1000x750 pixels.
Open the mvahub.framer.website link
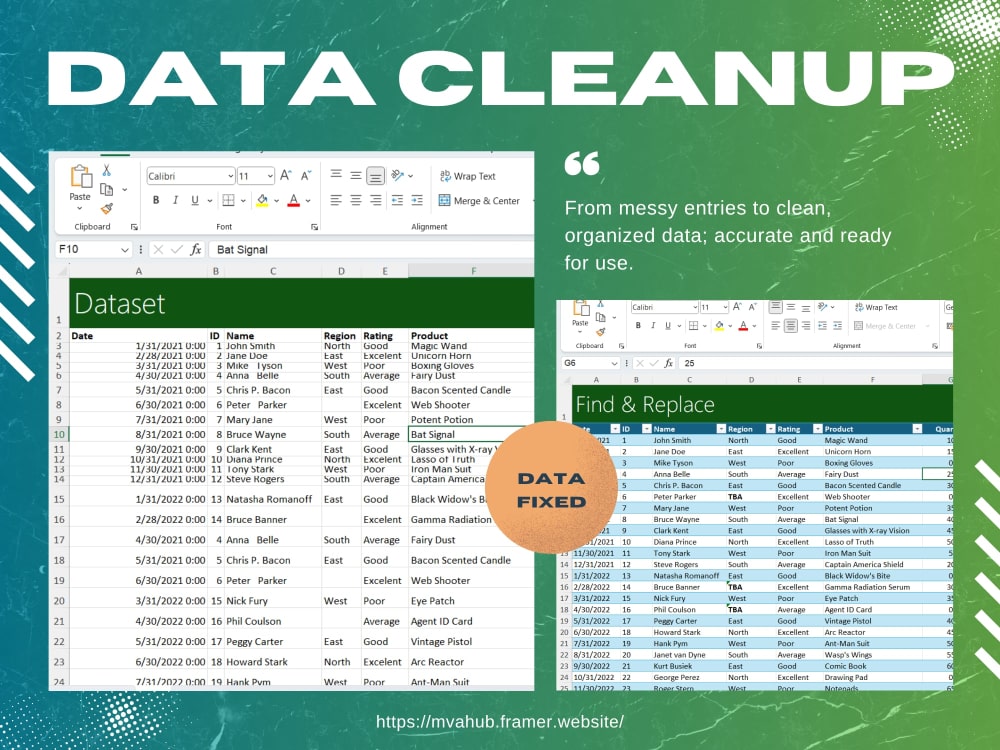click(500, 722)
